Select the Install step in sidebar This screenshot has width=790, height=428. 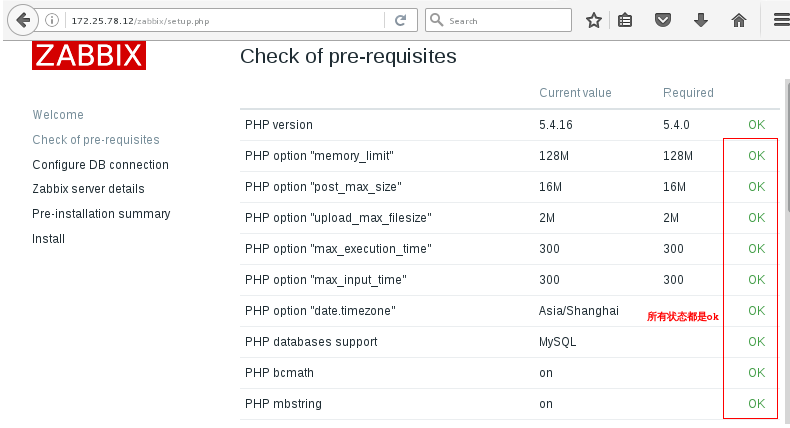tap(48, 239)
